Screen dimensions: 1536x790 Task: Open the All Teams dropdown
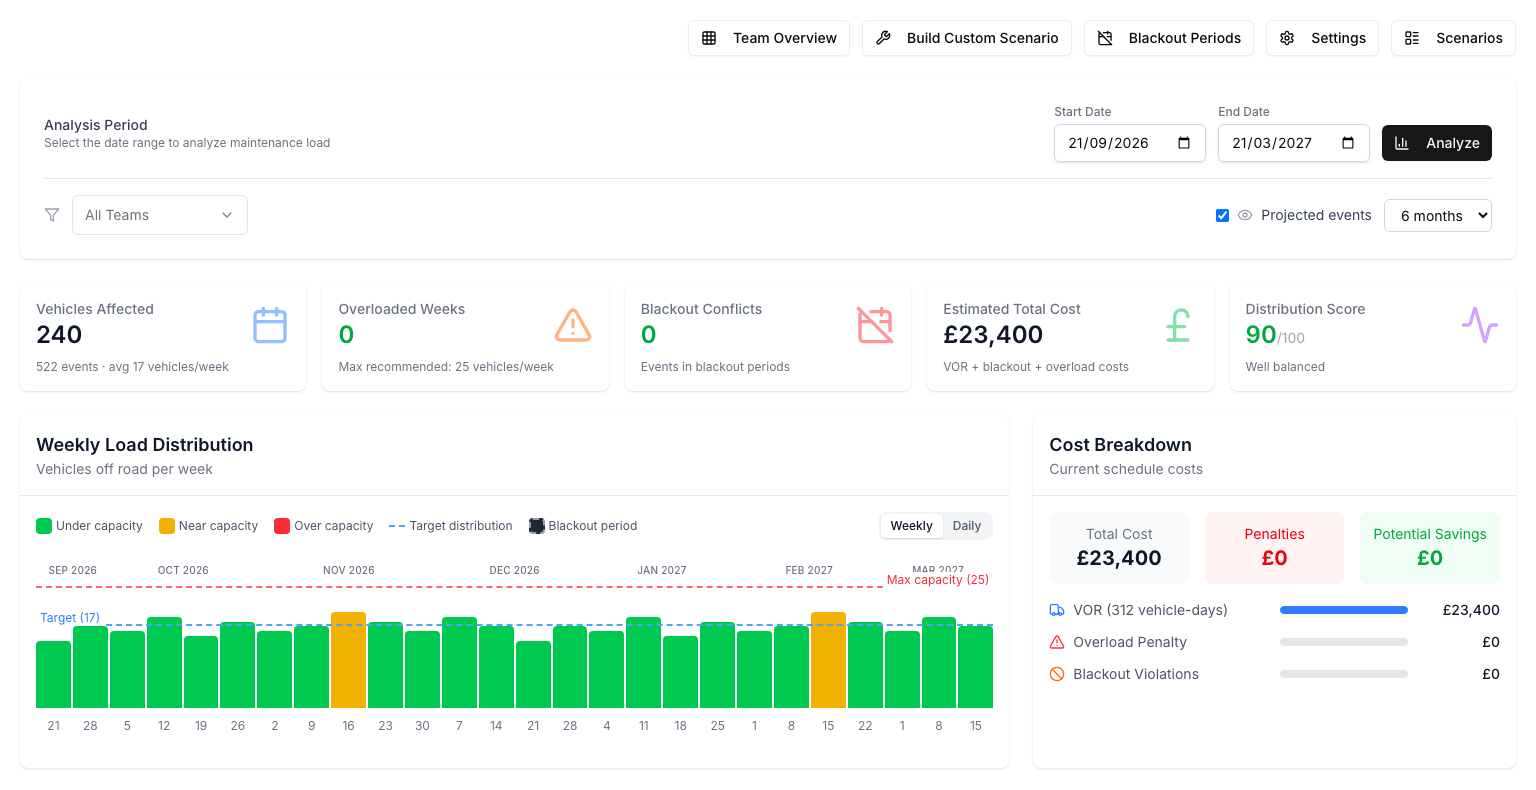(160, 215)
